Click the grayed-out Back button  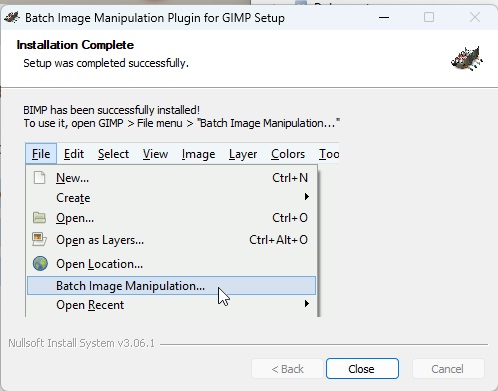tap(287, 369)
